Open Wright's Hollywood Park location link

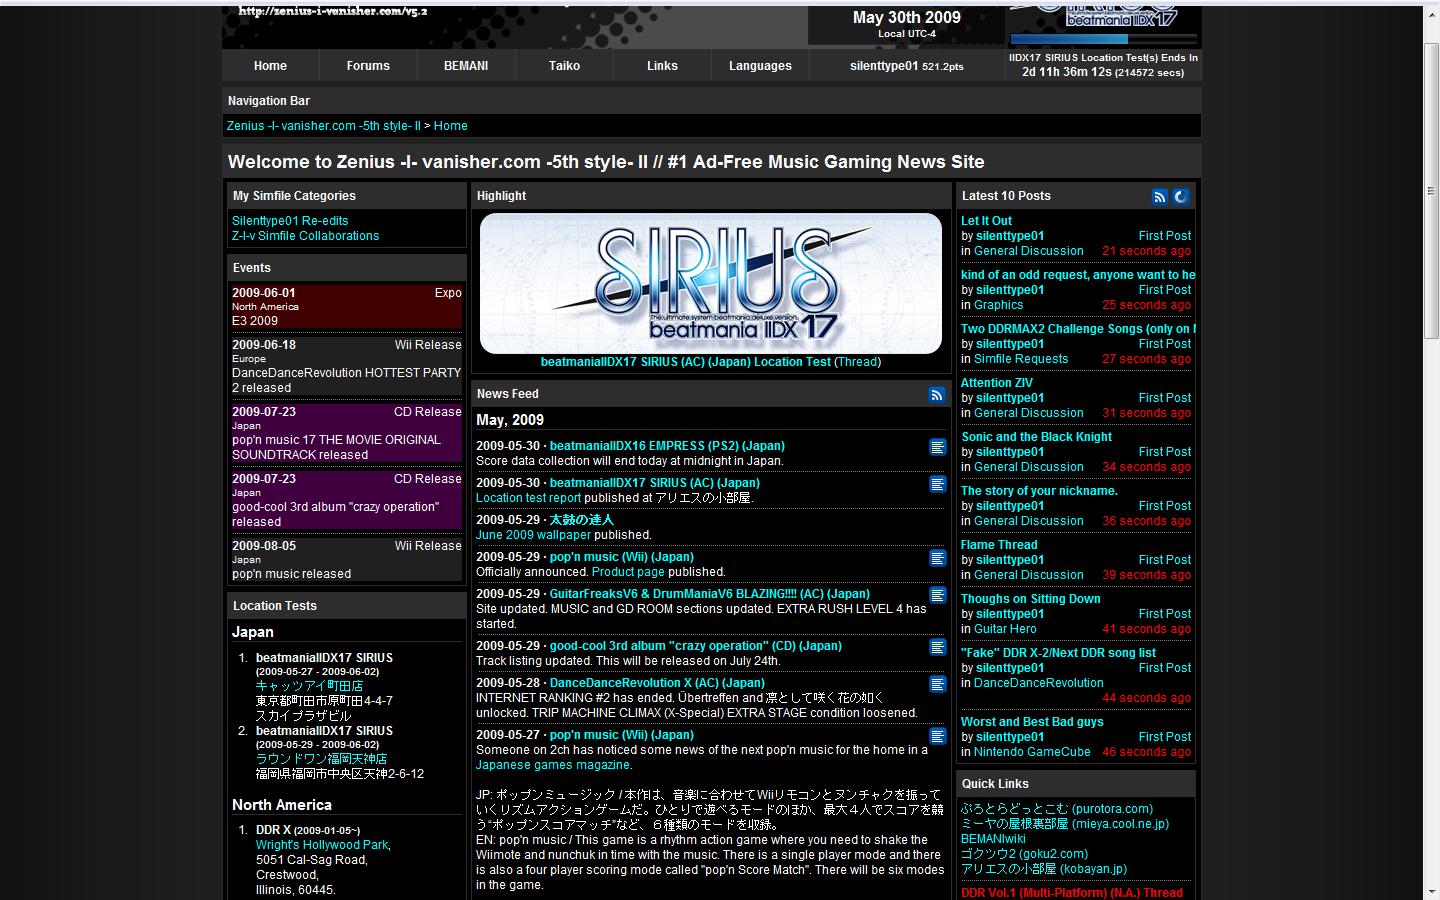click(322, 845)
